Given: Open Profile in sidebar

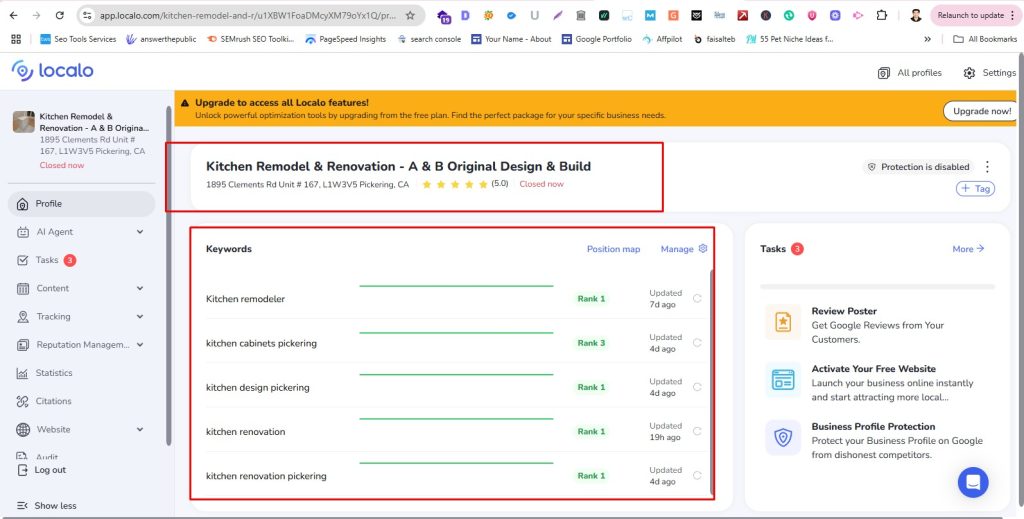Looking at the screenshot, I should (82, 204).
